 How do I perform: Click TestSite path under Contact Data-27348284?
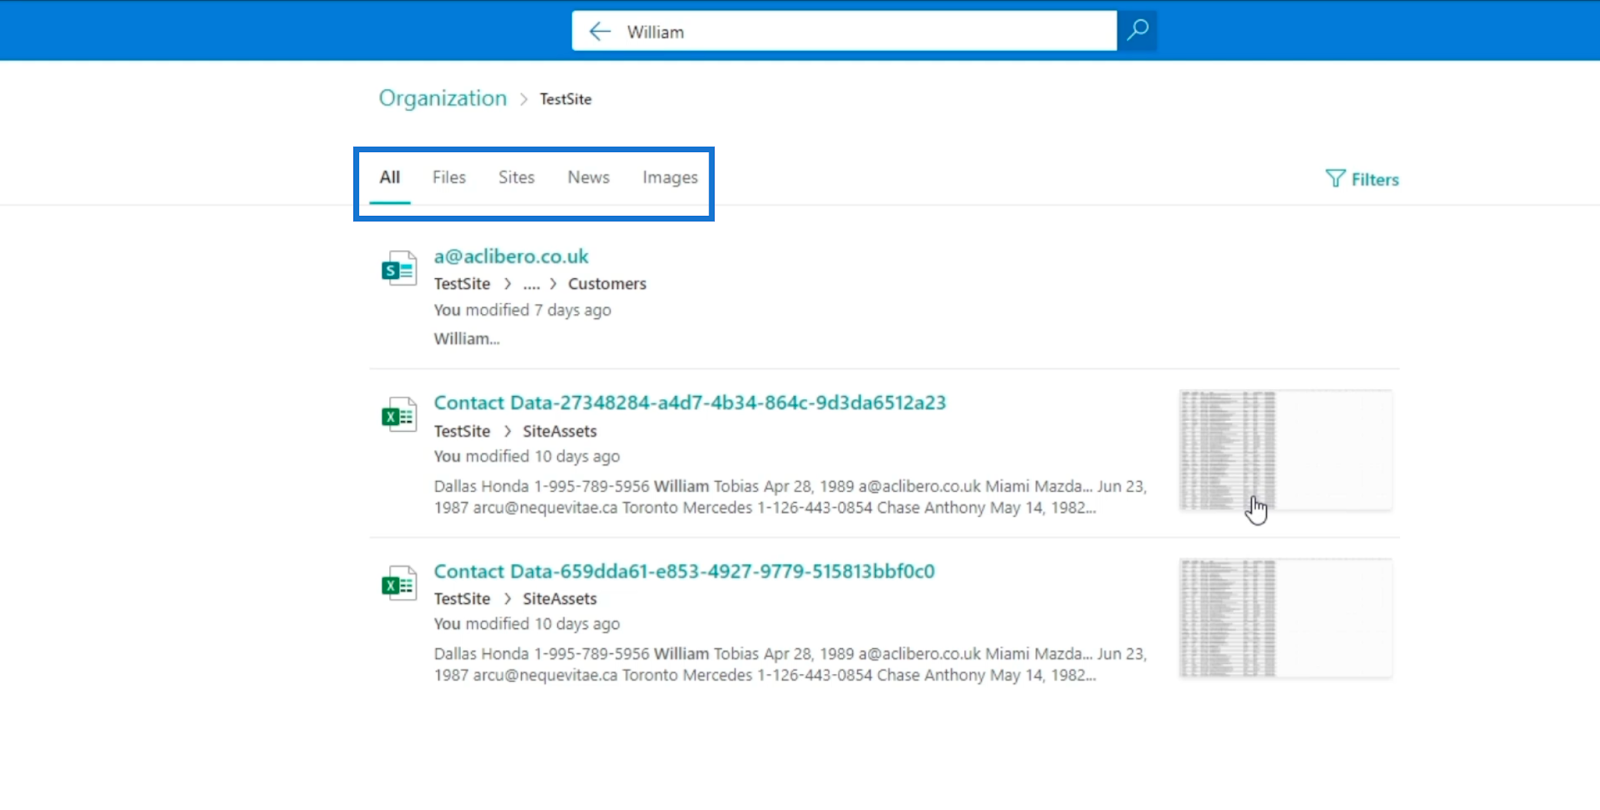(x=462, y=431)
